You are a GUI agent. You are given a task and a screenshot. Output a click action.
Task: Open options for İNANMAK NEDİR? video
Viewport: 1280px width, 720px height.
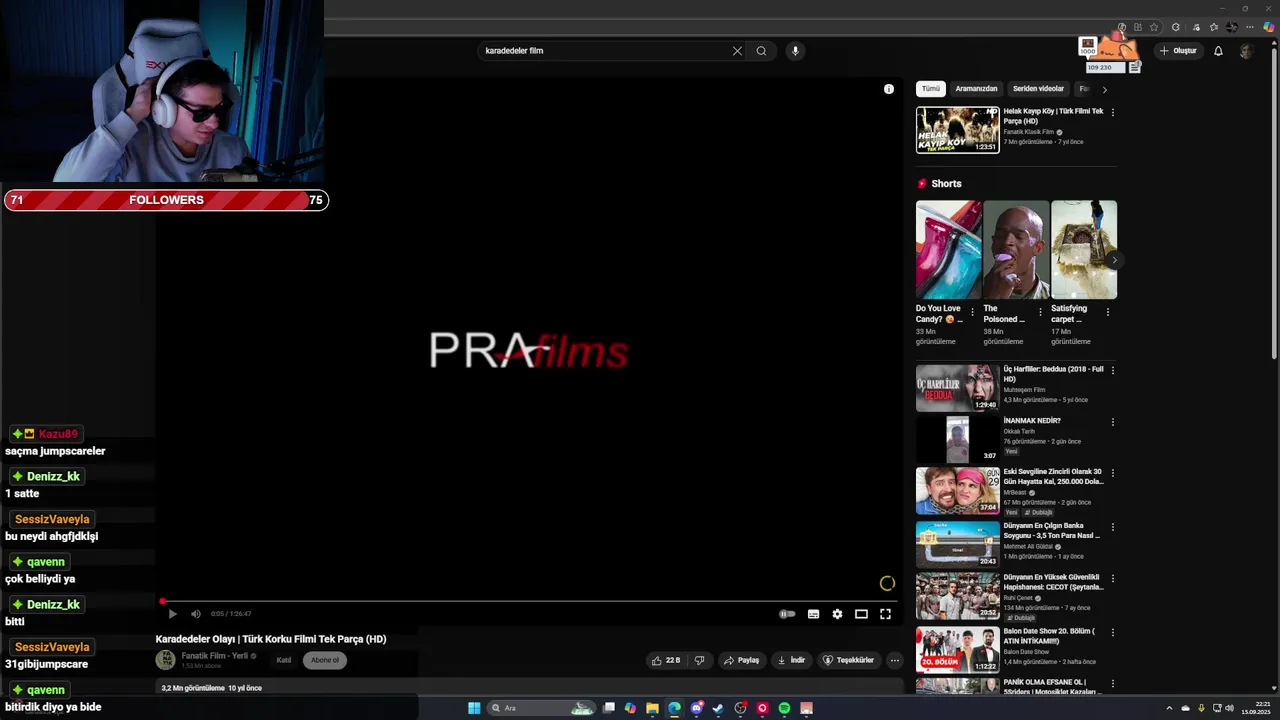1113,422
